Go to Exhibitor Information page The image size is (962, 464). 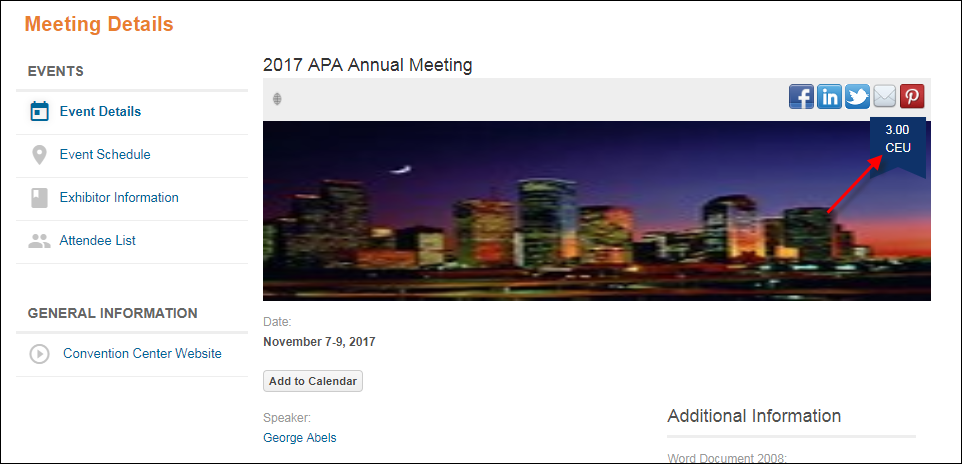[x=119, y=198]
